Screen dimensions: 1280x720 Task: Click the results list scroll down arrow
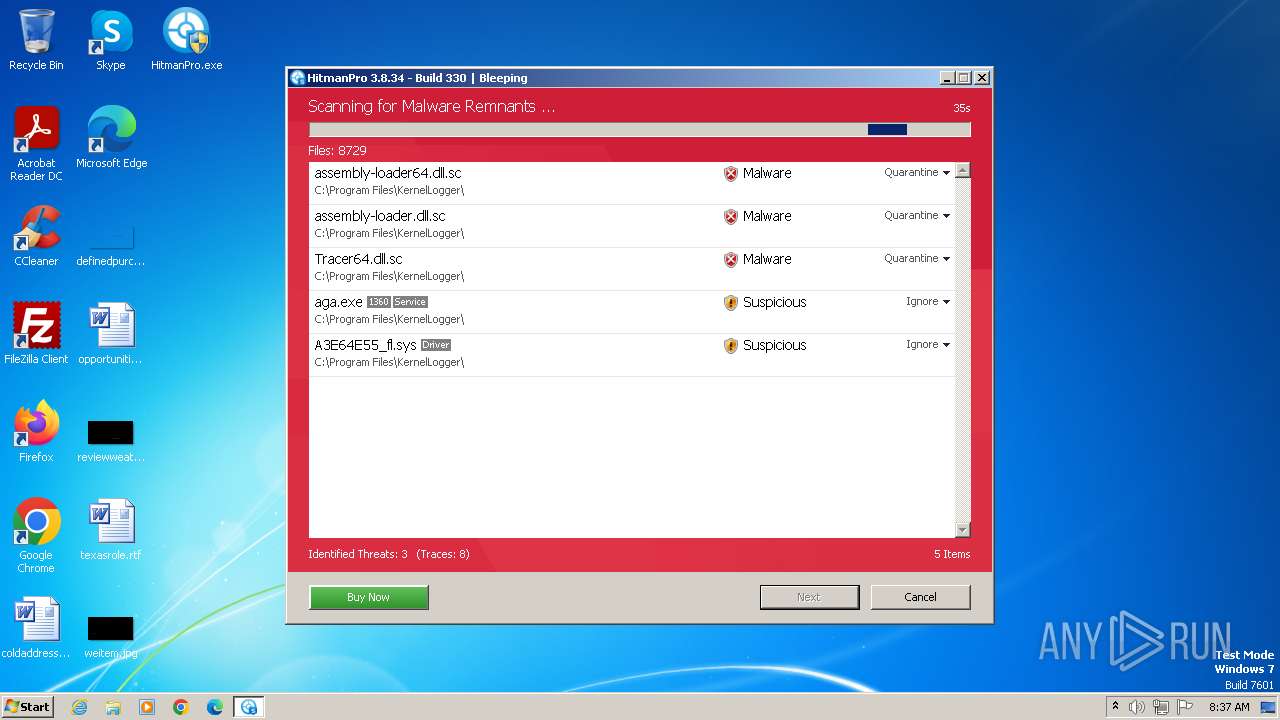pyautogui.click(x=963, y=530)
